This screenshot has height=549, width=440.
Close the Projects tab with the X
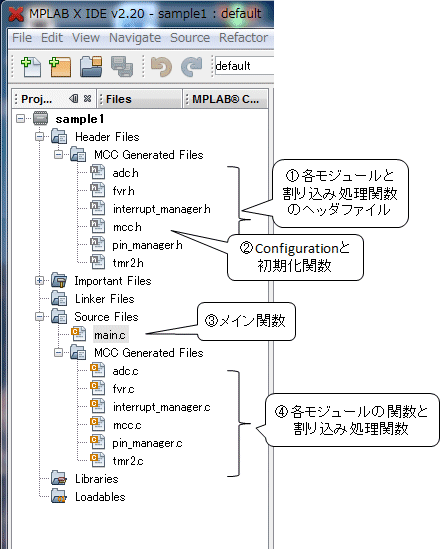pos(88,99)
